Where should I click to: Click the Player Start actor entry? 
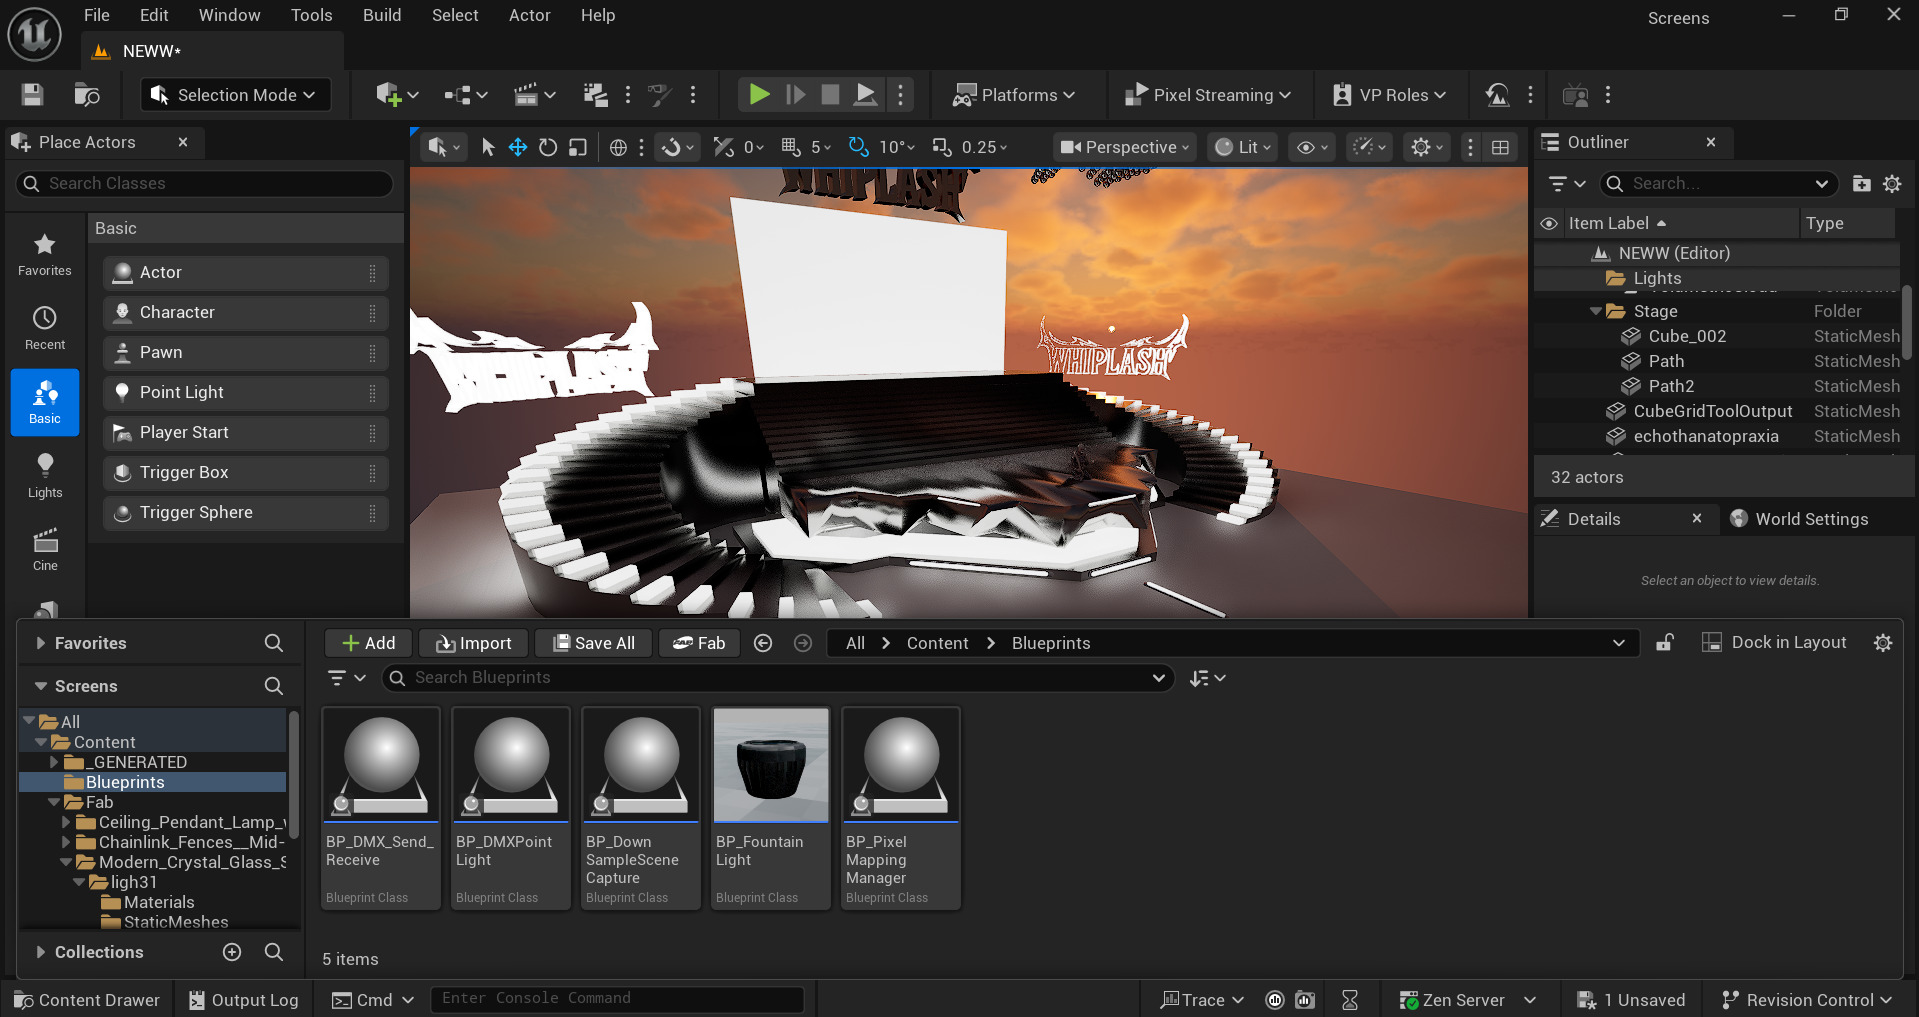point(245,432)
